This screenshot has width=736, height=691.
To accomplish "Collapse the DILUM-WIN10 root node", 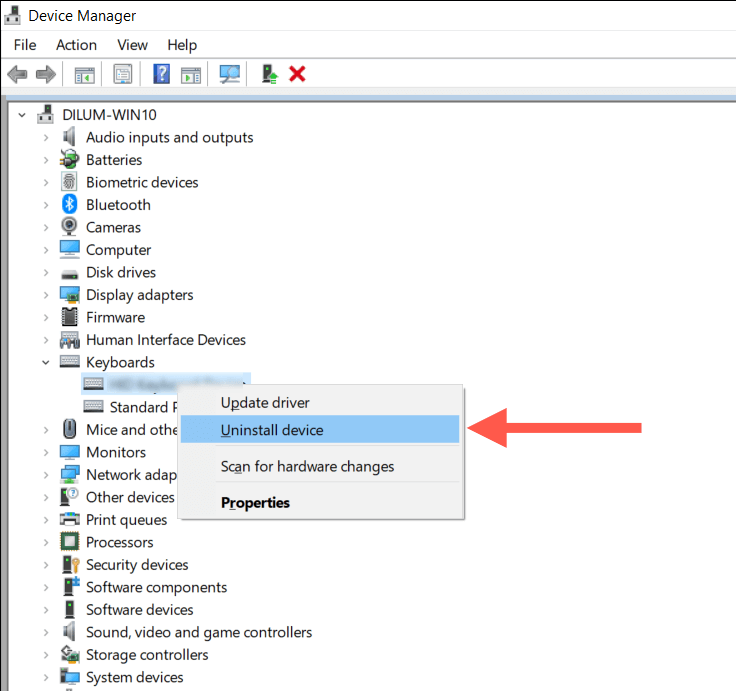I will pos(22,114).
